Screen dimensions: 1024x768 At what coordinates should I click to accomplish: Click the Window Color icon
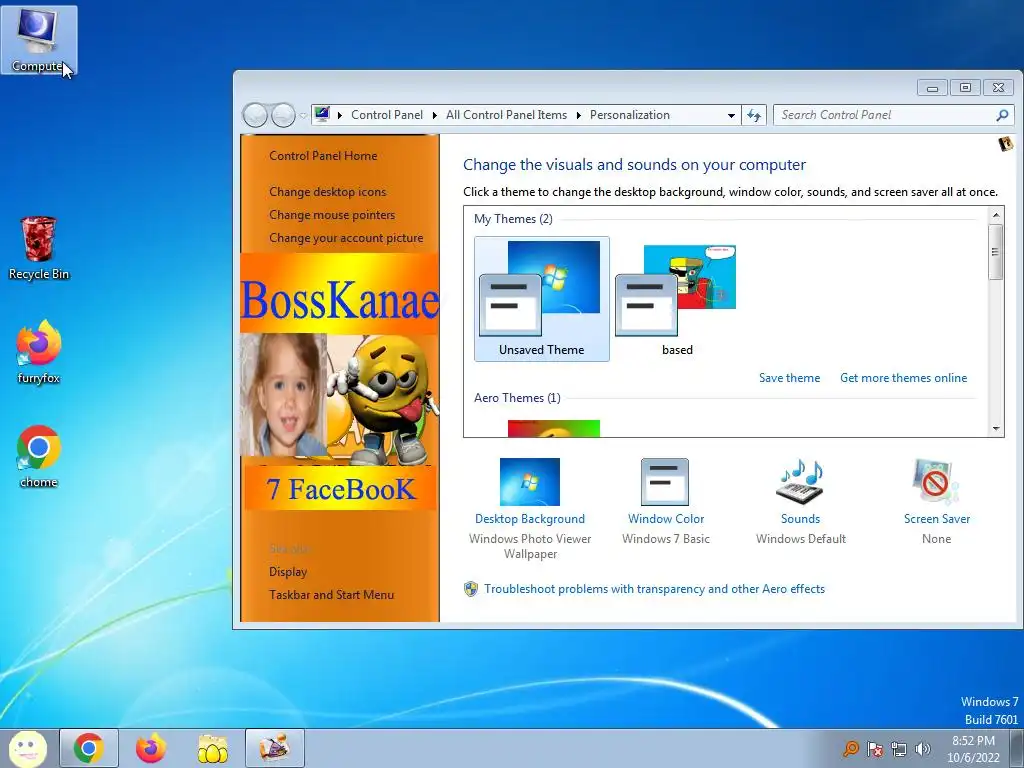[665, 482]
